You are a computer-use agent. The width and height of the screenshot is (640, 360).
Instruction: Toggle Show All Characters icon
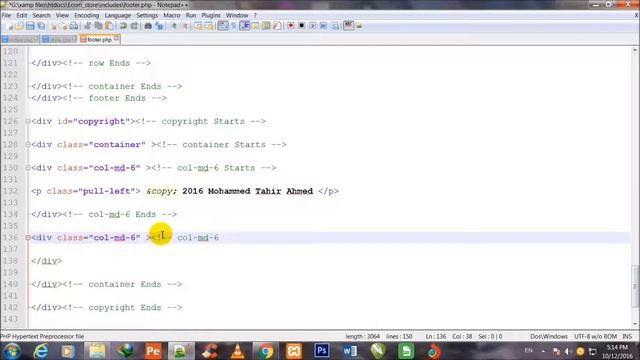point(234,26)
